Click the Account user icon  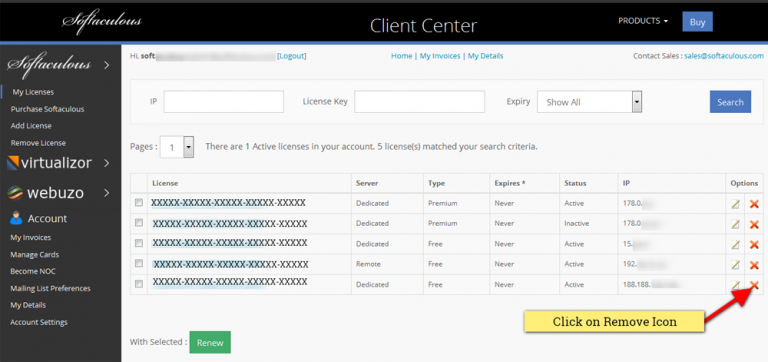point(16,218)
